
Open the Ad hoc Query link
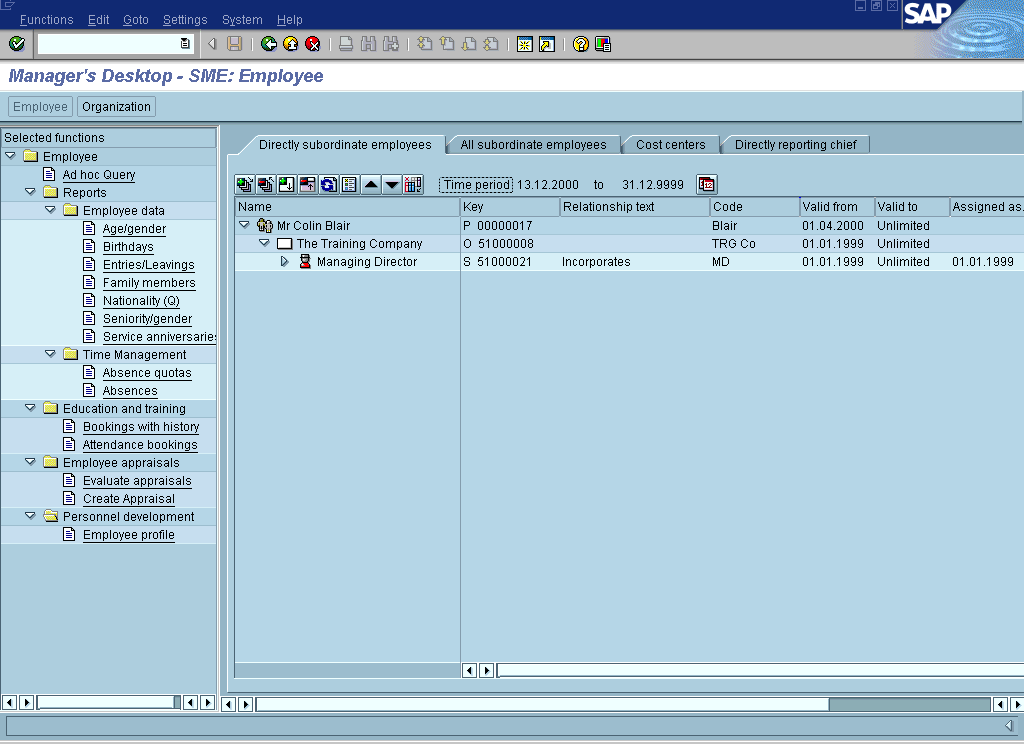(99, 174)
